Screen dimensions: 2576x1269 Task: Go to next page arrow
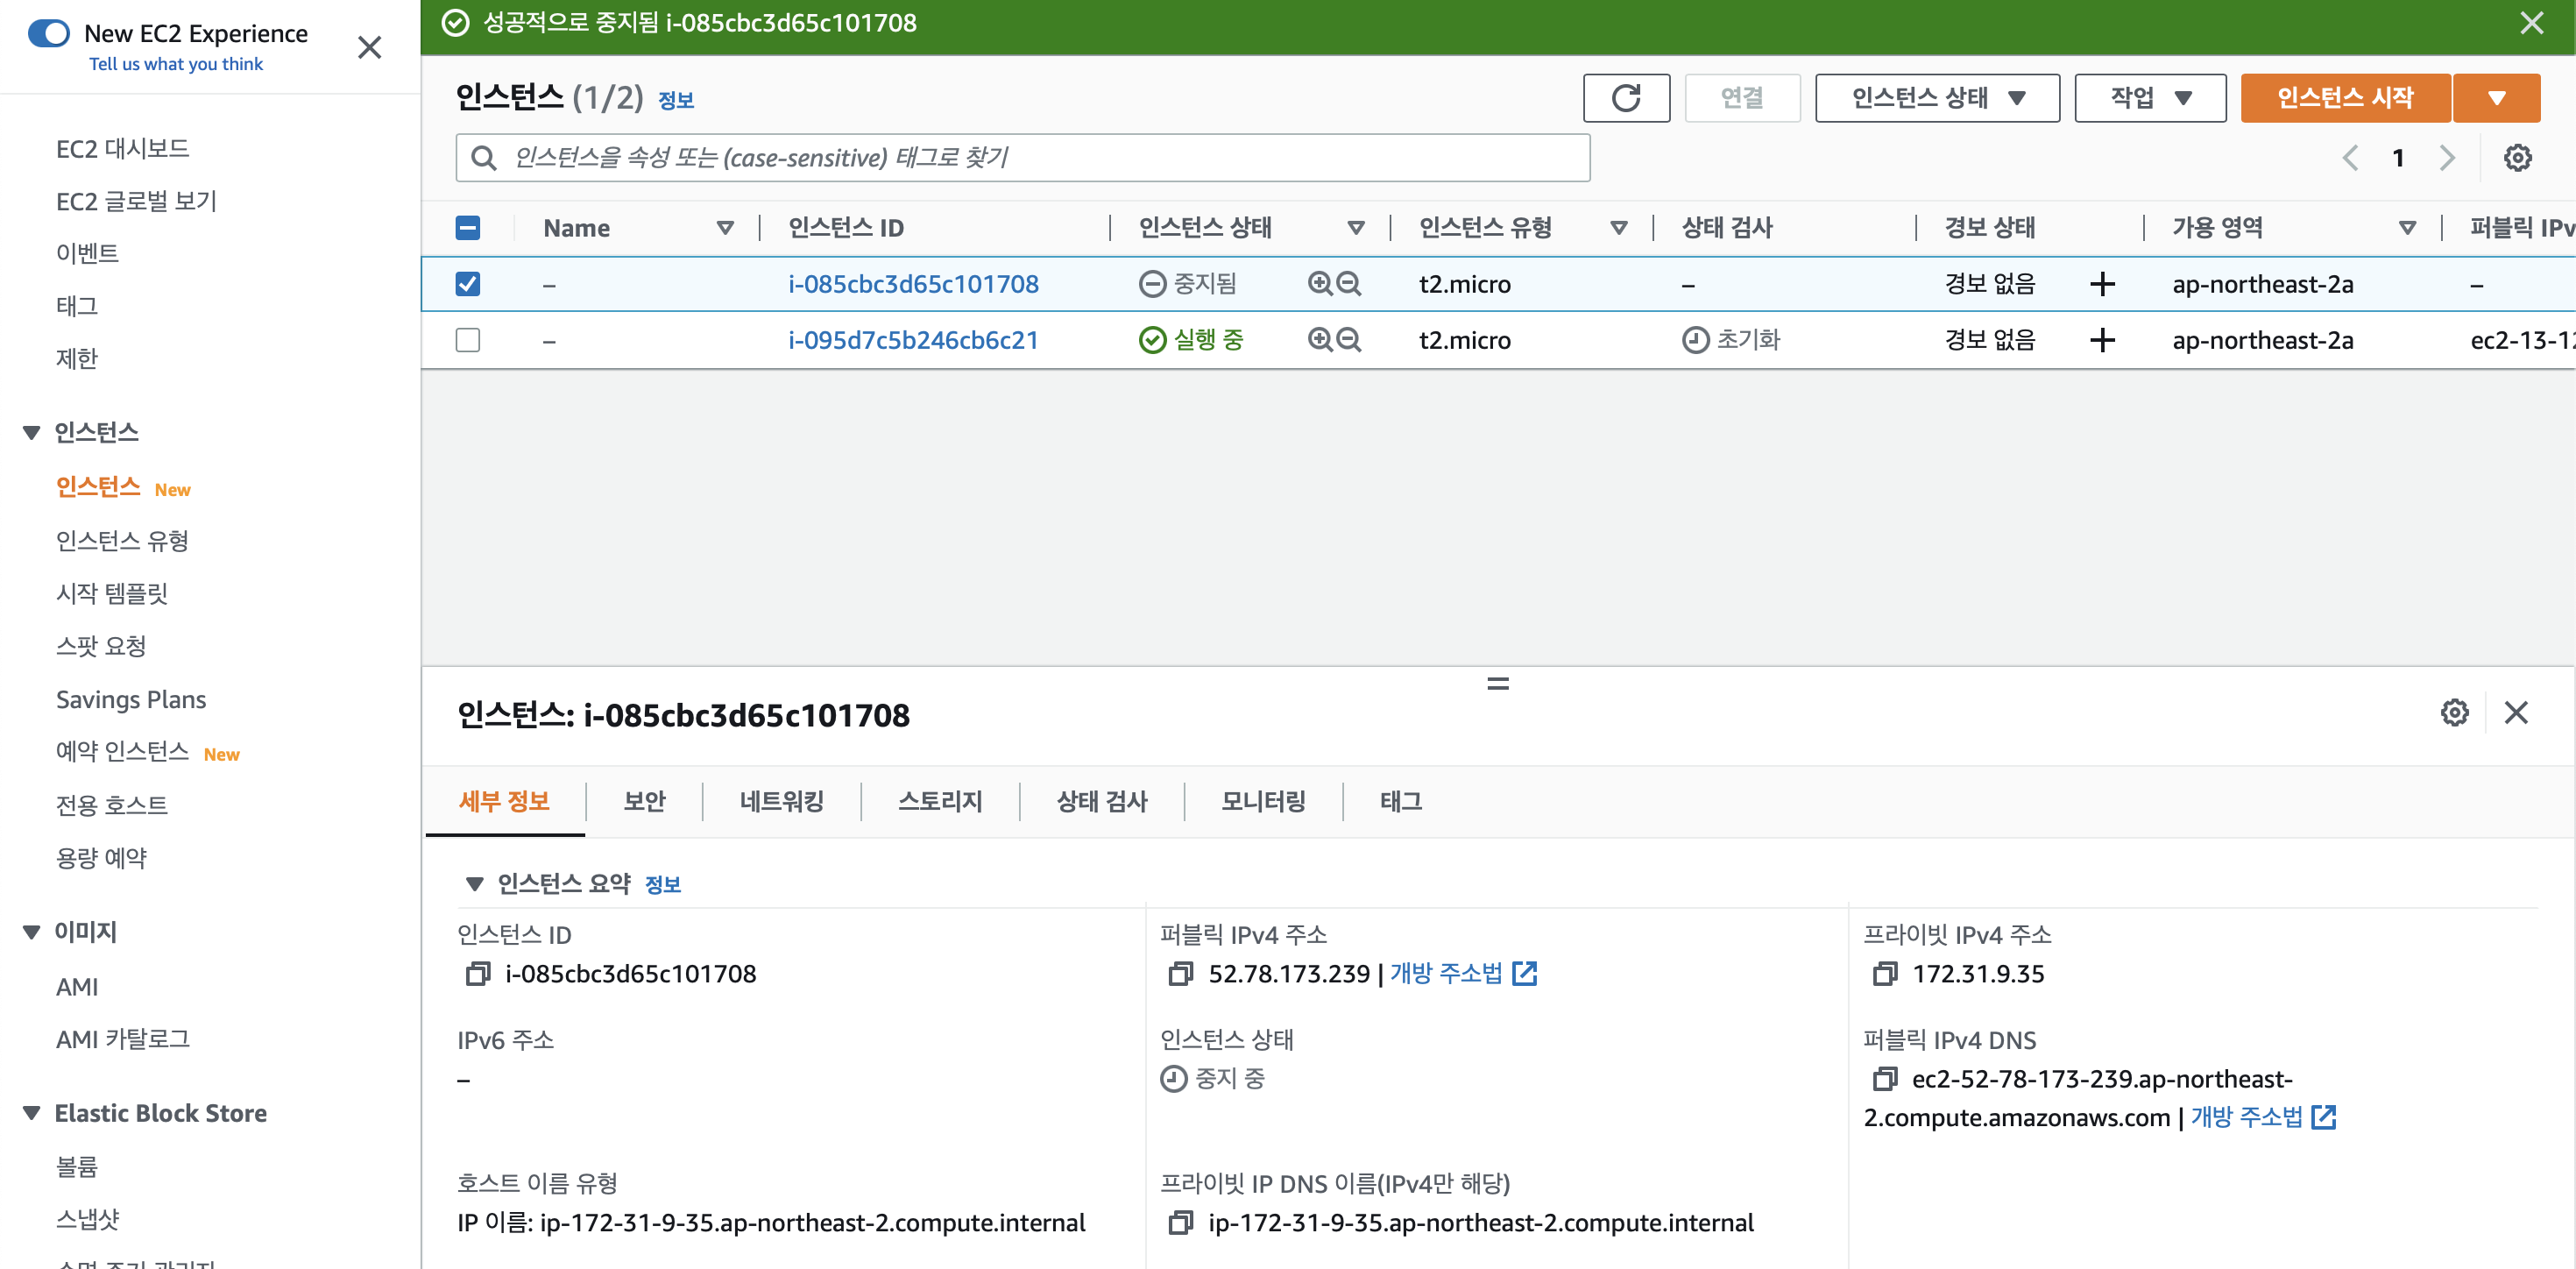(2446, 158)
